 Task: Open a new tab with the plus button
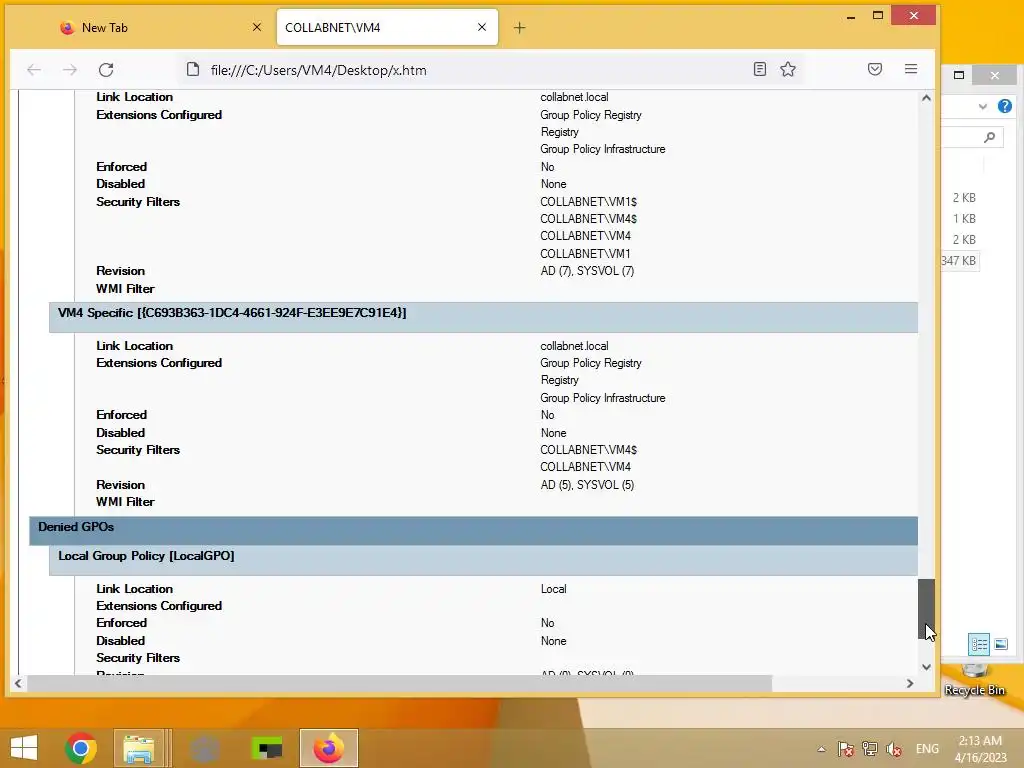[x=519, y=27]
